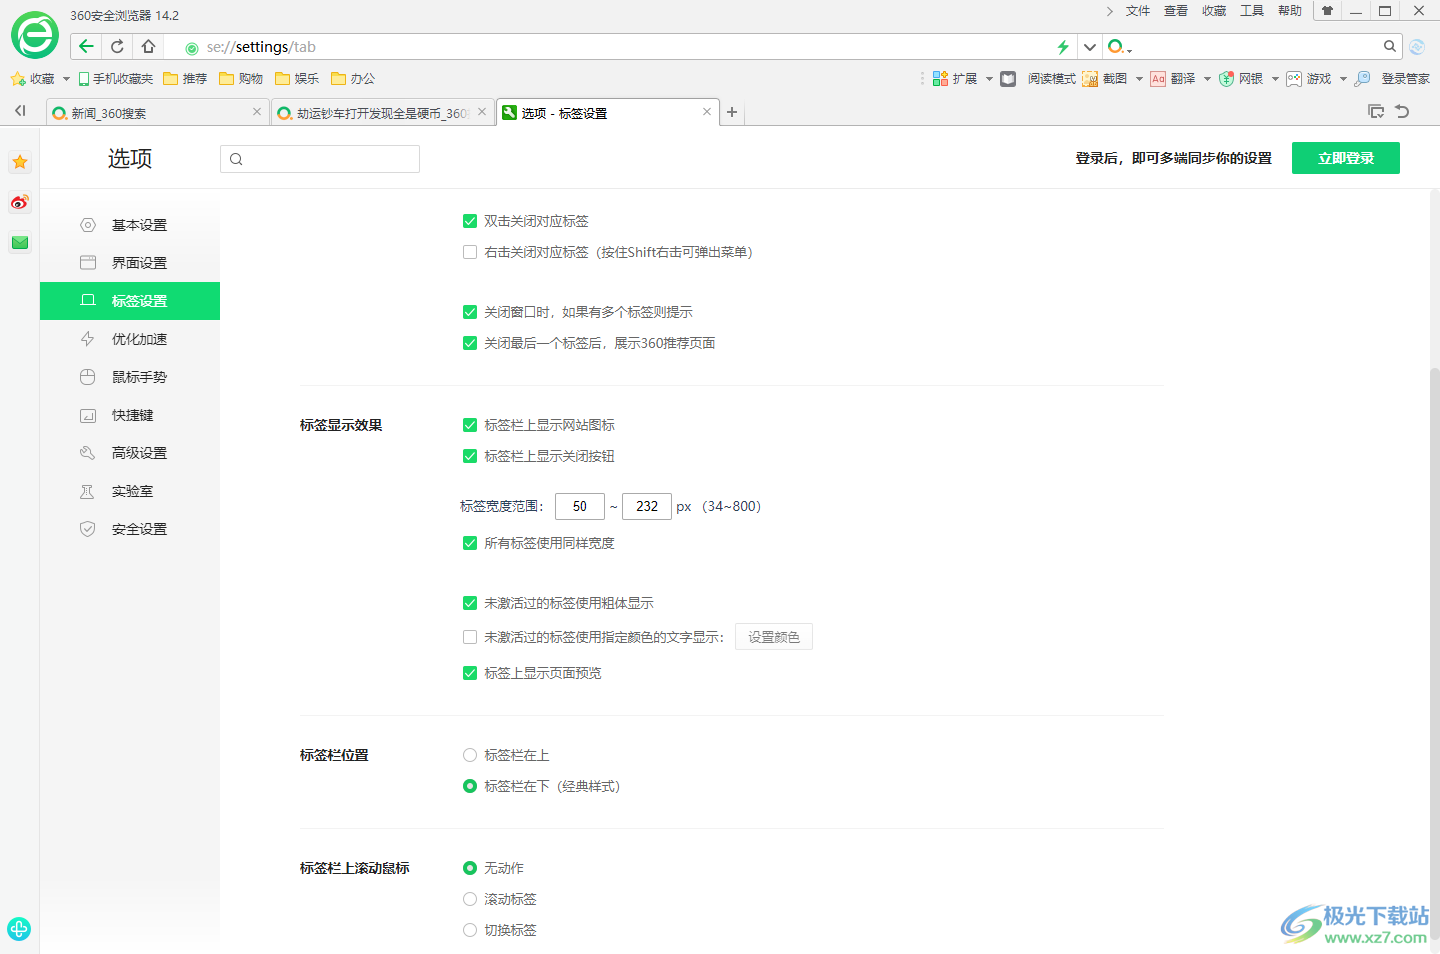The width and height of the screenshot is (1440, 954).
Task: Select 滚动标签 radio option
Action: point(470,899)
